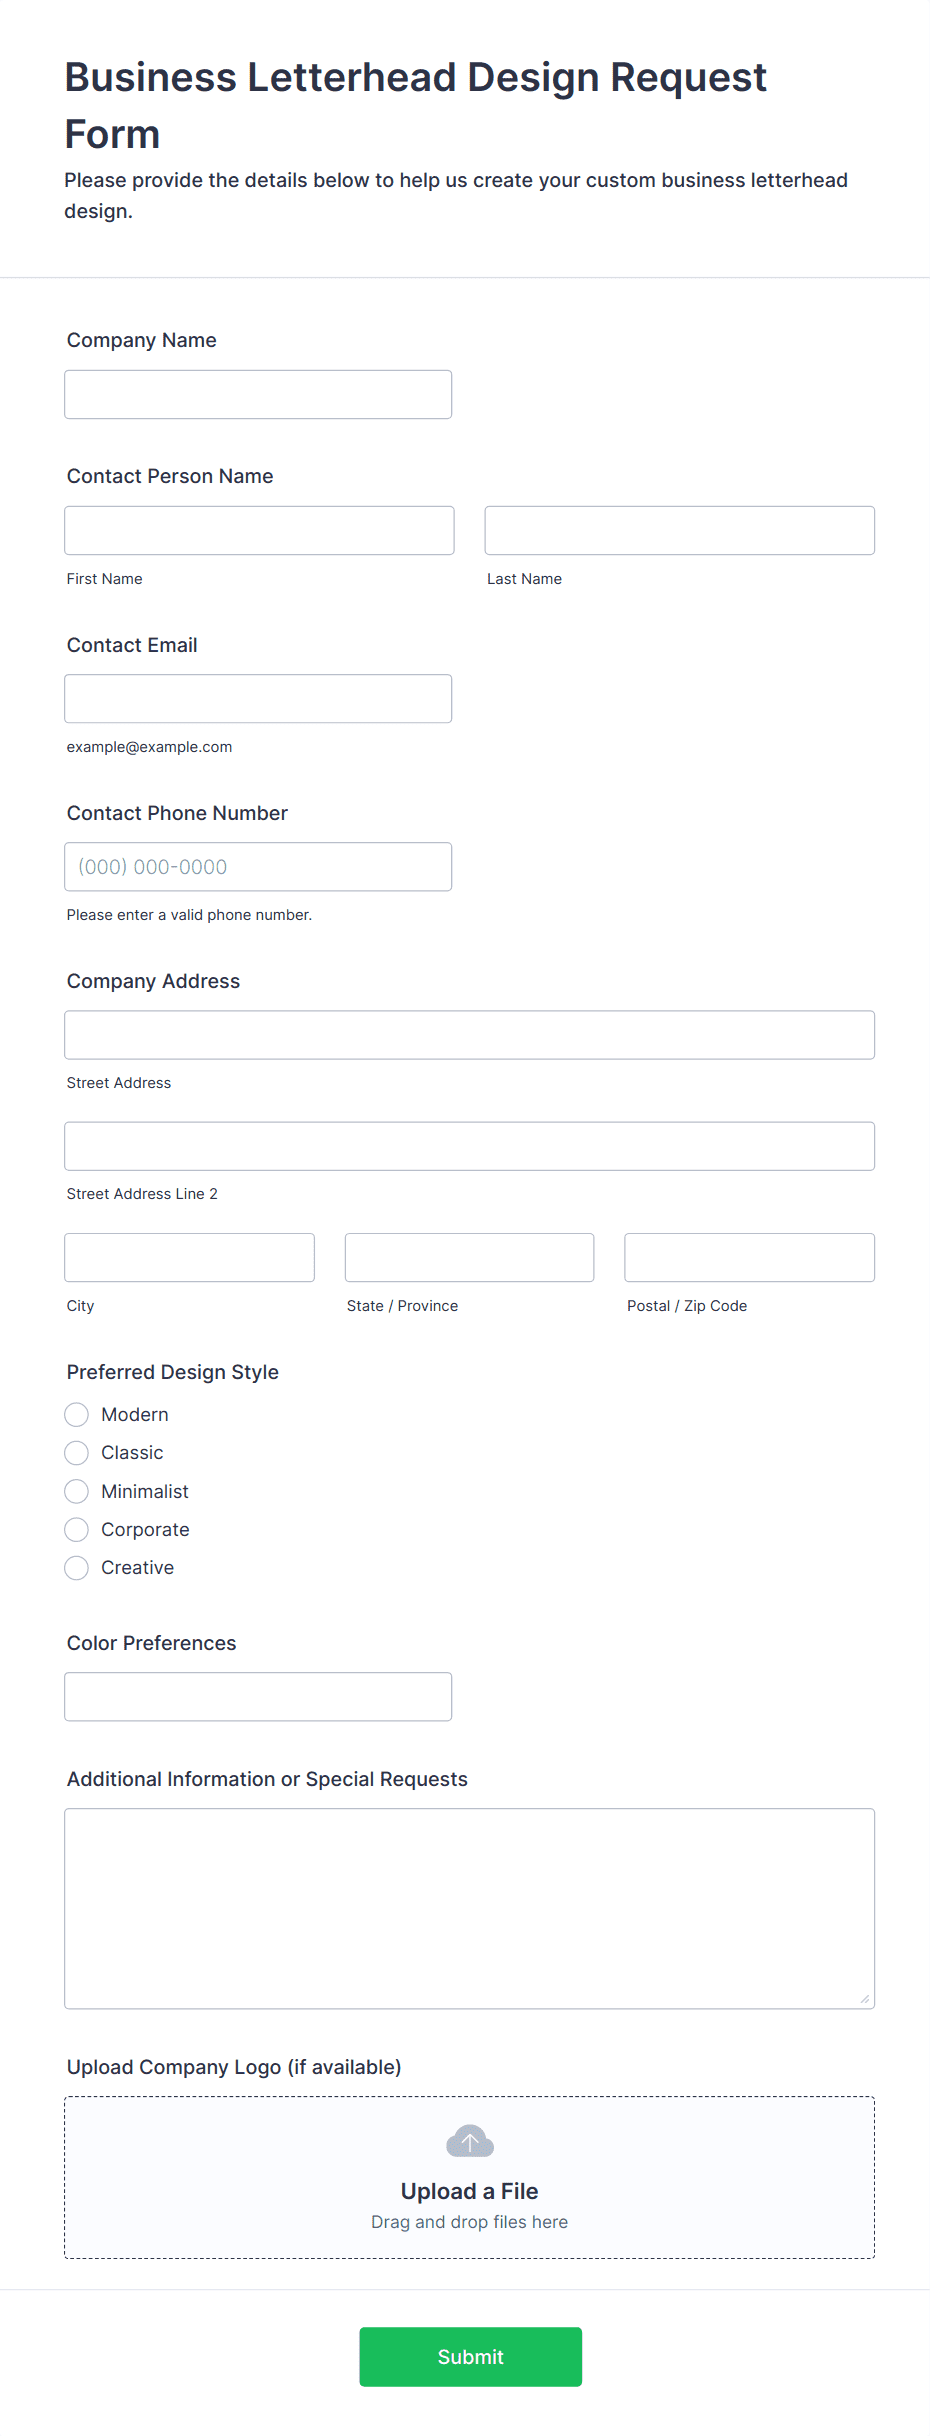Click the Contact Phone Number field
This screenshot has width=930, height=2436.
tap(258, 867)
